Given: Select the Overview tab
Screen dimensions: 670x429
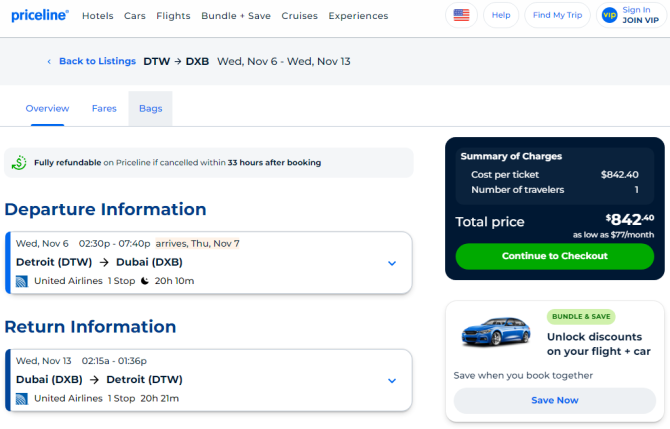Looking at the screenshot, I should click(x=47, y=109).
